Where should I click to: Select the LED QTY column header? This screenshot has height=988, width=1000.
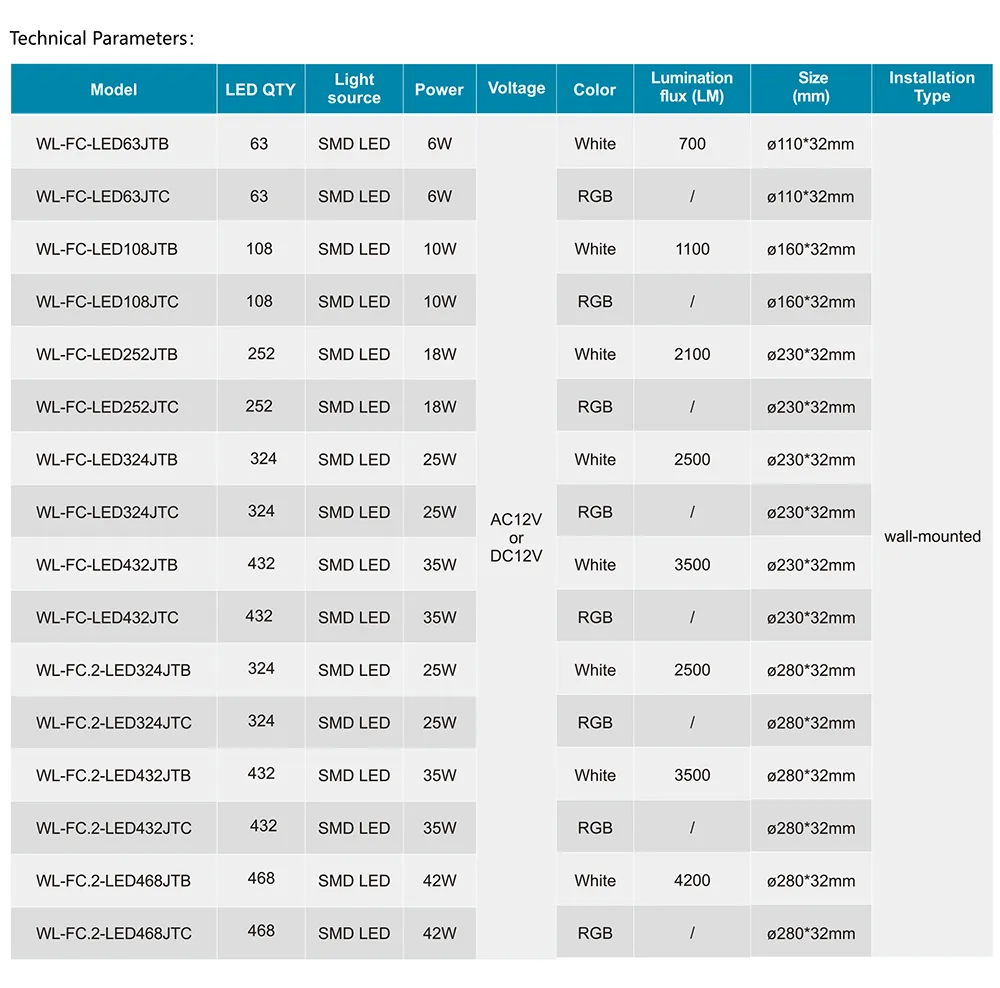260,89
